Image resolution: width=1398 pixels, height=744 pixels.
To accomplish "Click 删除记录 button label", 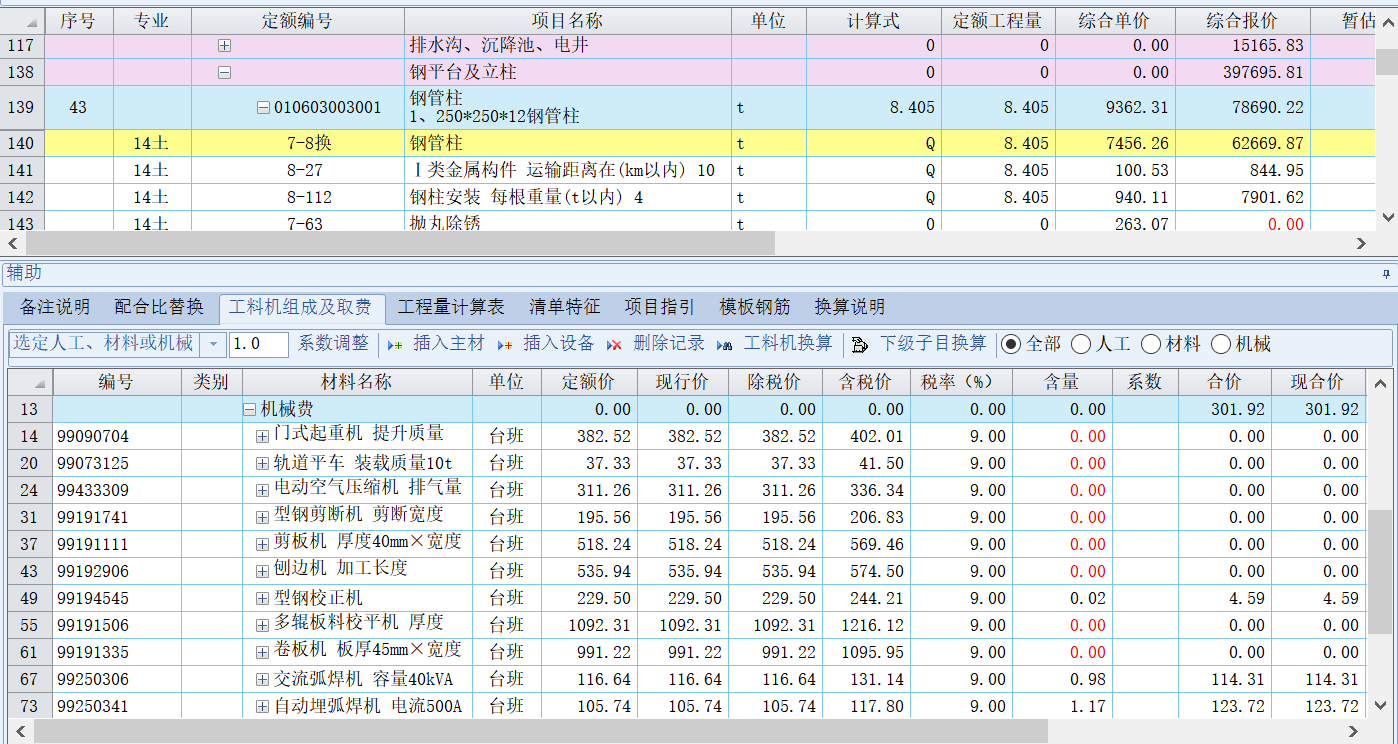I will point(669,344).
